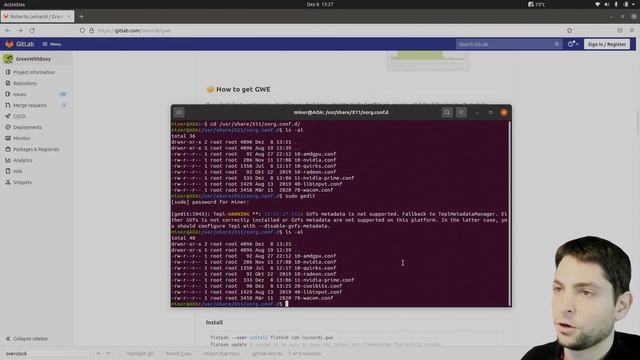Click the temperature indicator in top bar
This screenshot has height=360, width=640.
tap(537, 4)
